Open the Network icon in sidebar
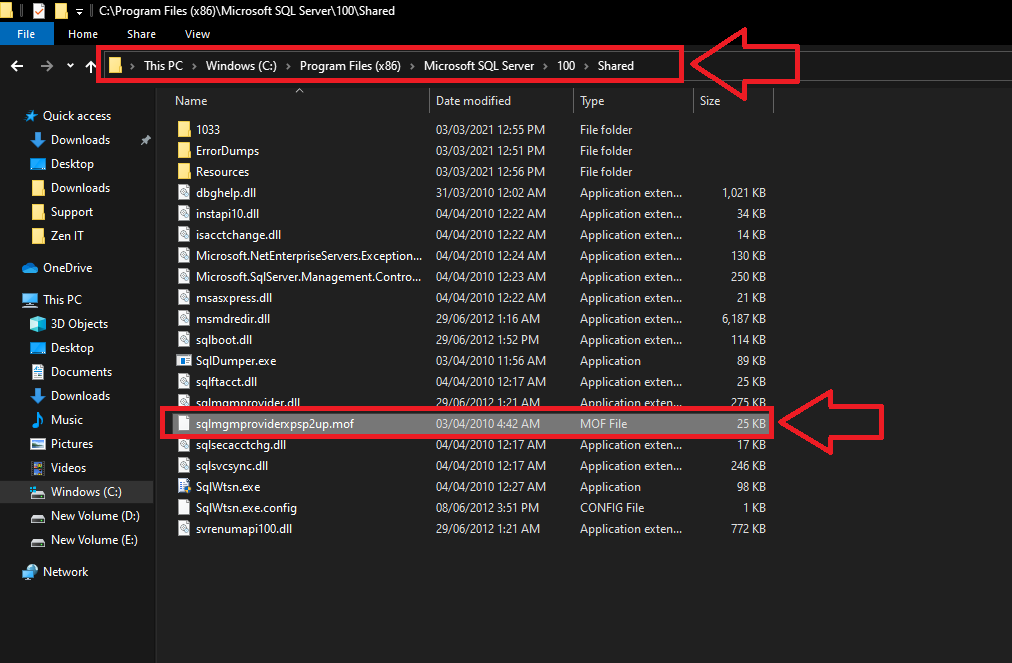The width and height of the screenshot is (1012, 663). coord(30,572)
